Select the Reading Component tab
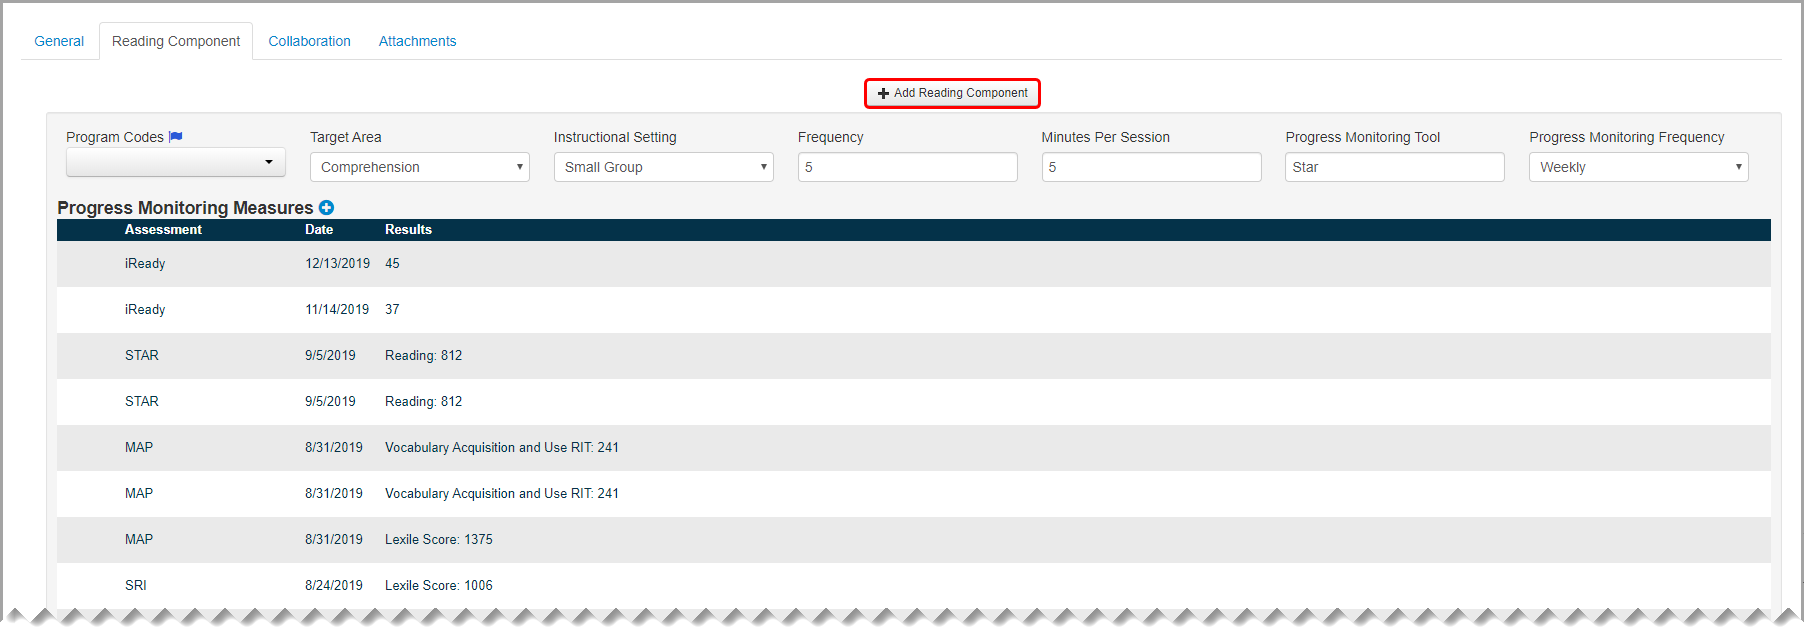The height and width of the screenshot is (638, 1804). [x=176, y=41]
